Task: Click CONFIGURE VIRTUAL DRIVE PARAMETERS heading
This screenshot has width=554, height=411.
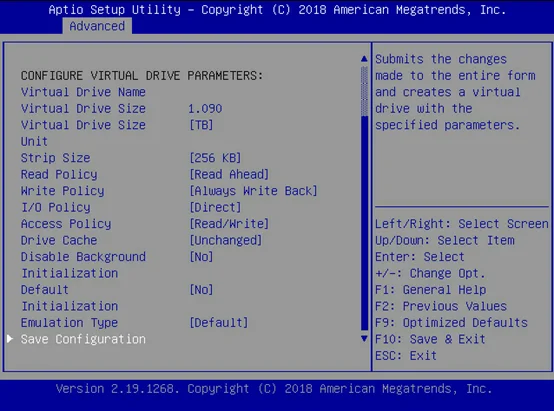Action: pos(142,76)
